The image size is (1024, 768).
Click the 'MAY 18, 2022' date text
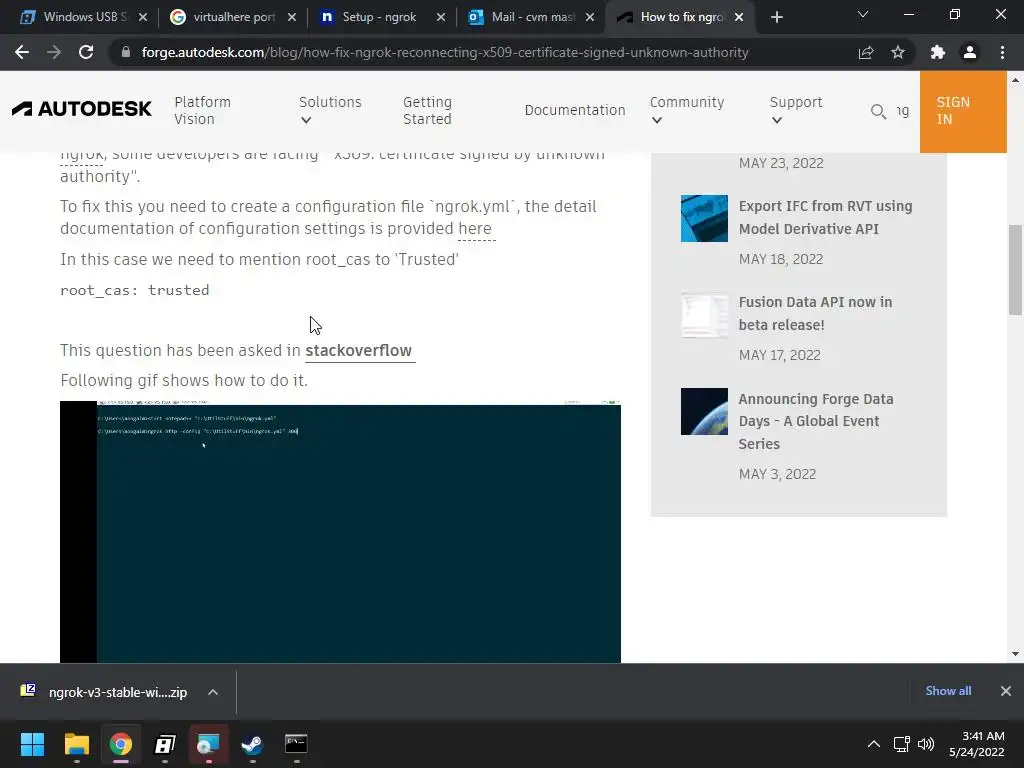click(x=781, y=259)
